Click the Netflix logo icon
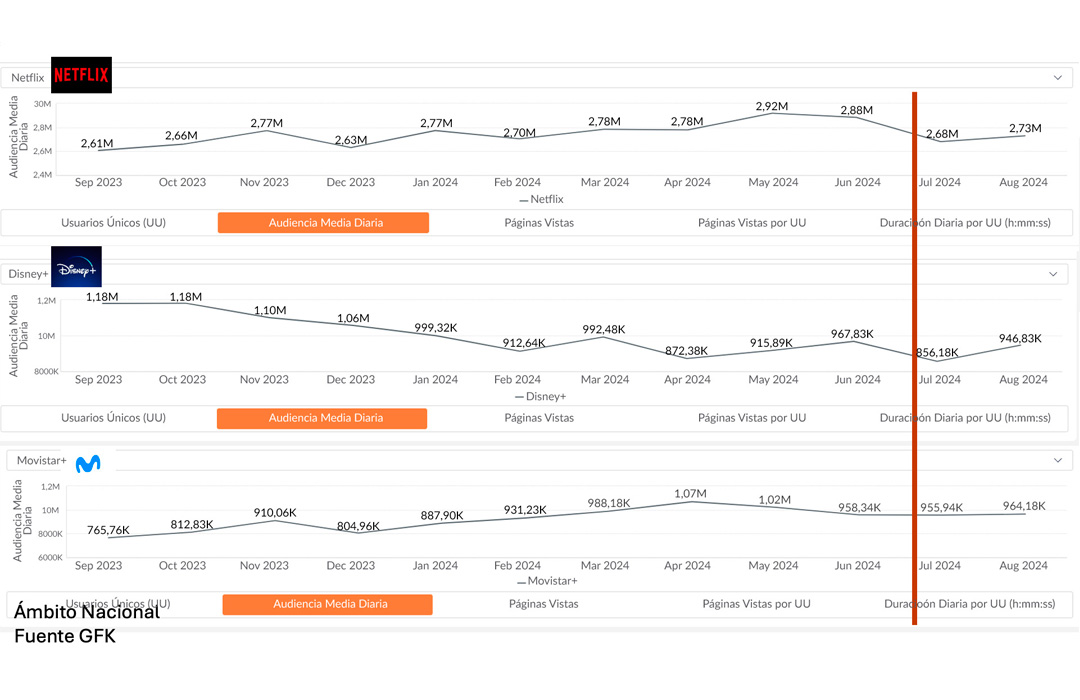The image size is (1080, 700). 81,75
